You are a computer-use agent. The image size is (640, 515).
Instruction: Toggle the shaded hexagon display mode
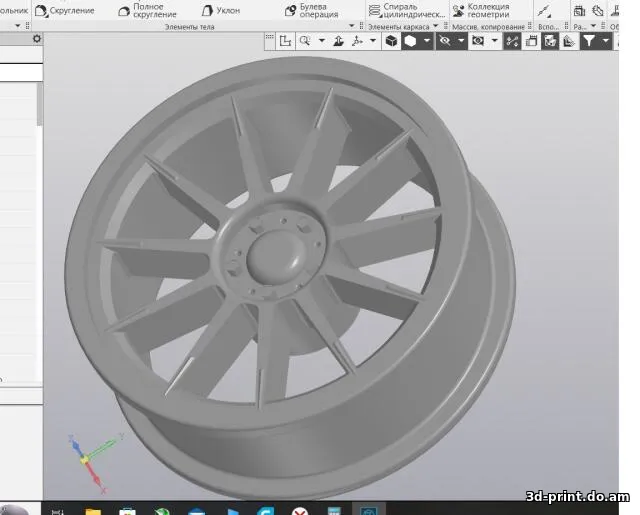pyautogui.click(x=410, y=41)
